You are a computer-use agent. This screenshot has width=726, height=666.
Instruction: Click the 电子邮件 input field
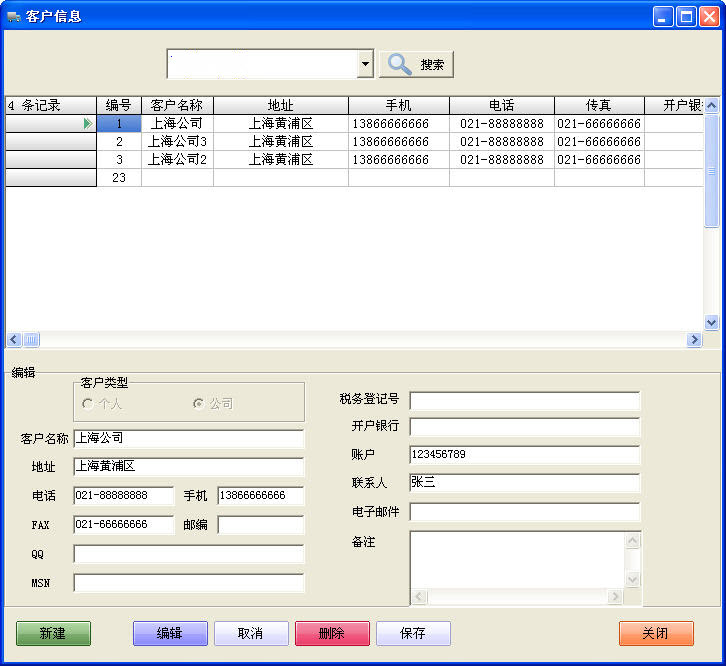click(525, 512)
